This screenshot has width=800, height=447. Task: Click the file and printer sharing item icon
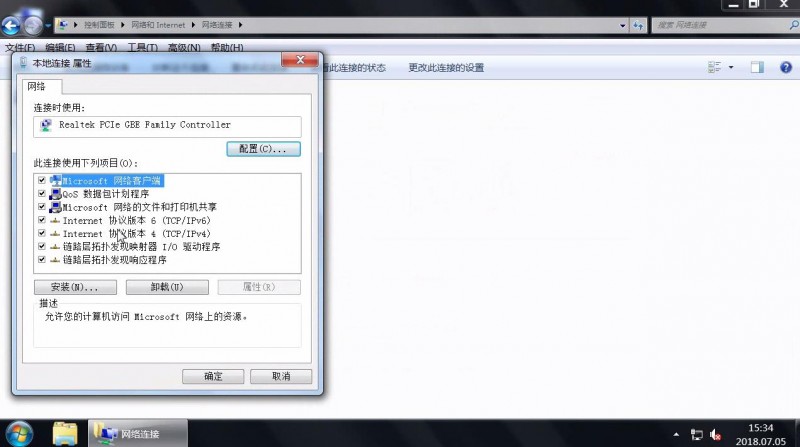click(55, 207)
